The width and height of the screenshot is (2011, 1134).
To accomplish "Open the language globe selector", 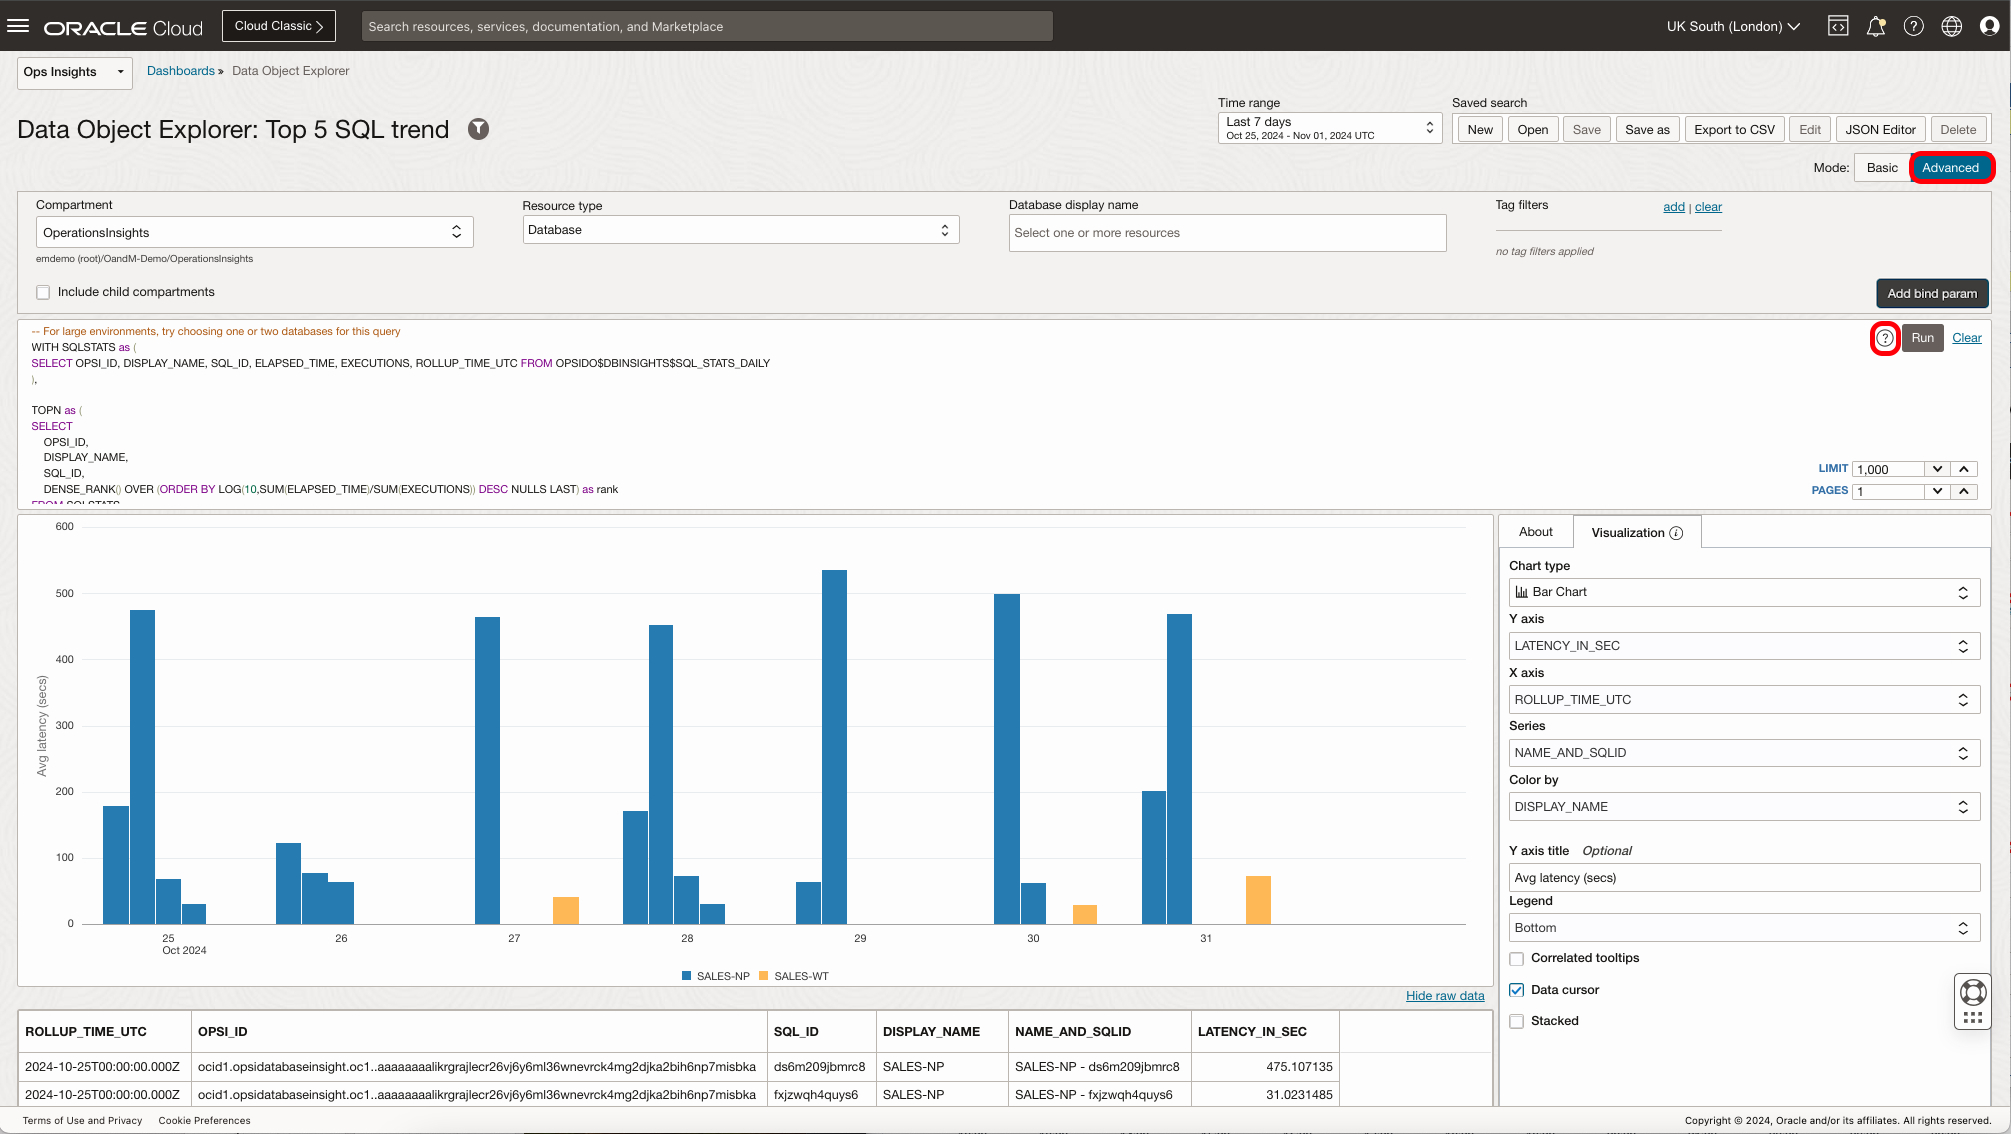I will [1952, 26].
